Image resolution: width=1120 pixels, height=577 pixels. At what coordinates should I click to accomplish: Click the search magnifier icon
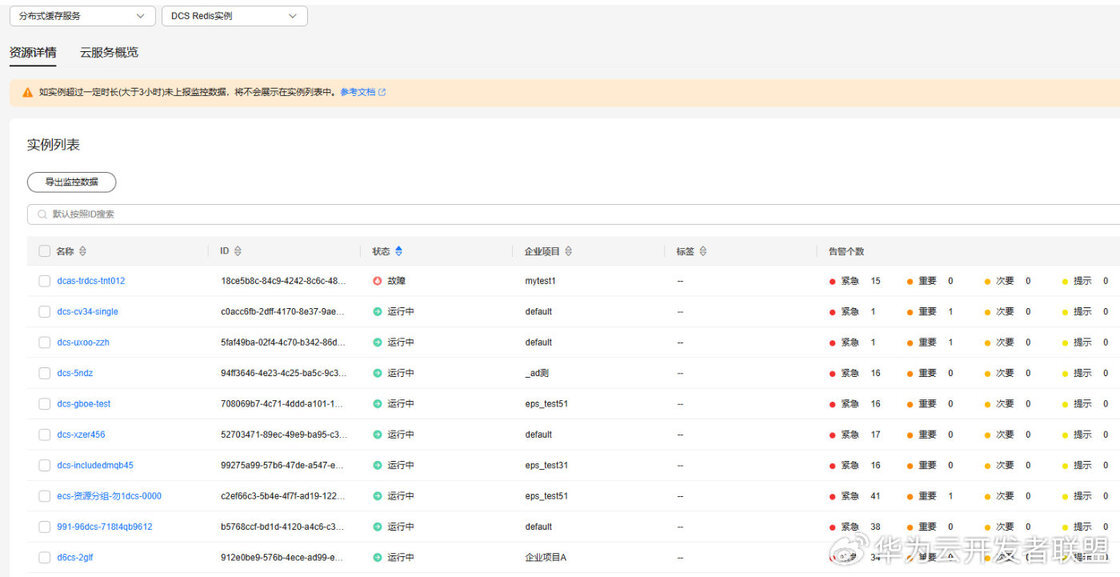(x=43, y=214)
